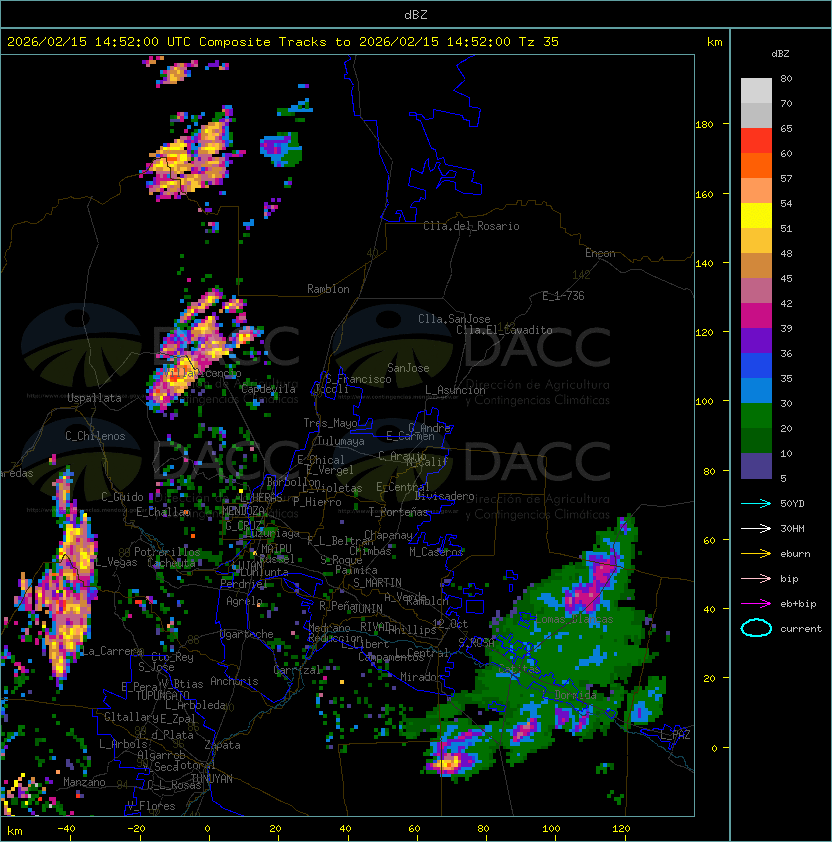
Task: Pick the light blue 30-35 dBZ swatch
Action: click(756, 391)
